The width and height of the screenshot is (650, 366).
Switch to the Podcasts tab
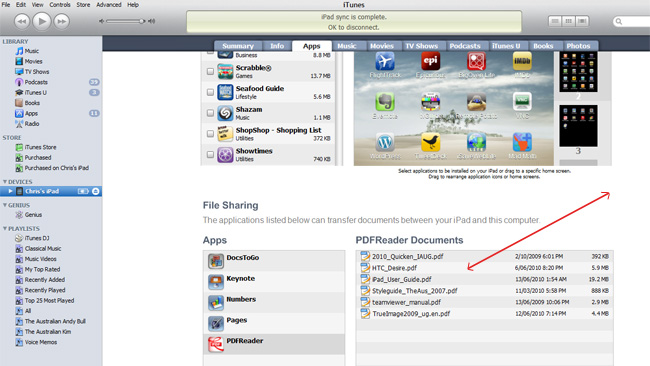coord(465,46)
